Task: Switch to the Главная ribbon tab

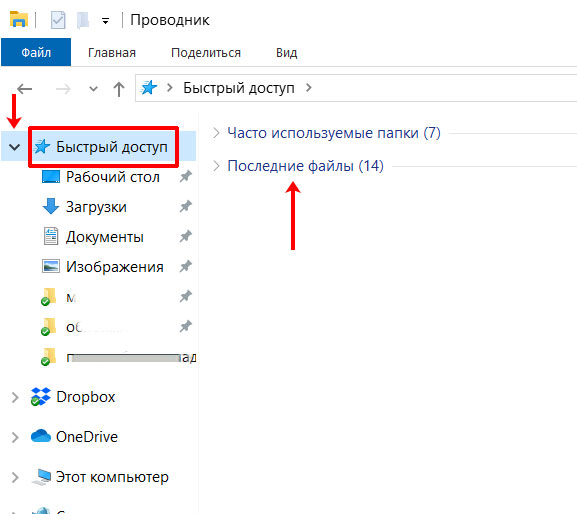Action: point(112,53)
